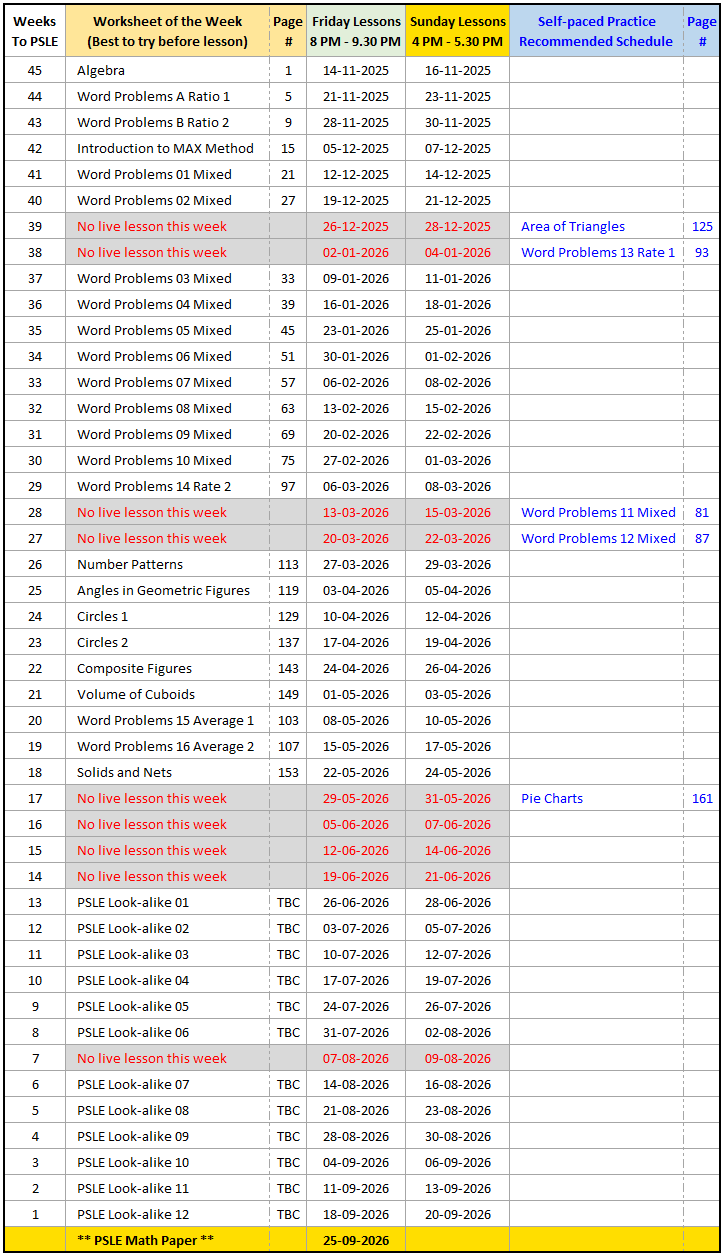Click the Algebra worksheet cell
The height and width of the screenshot is (1255, 723).
tap(101, 71)
